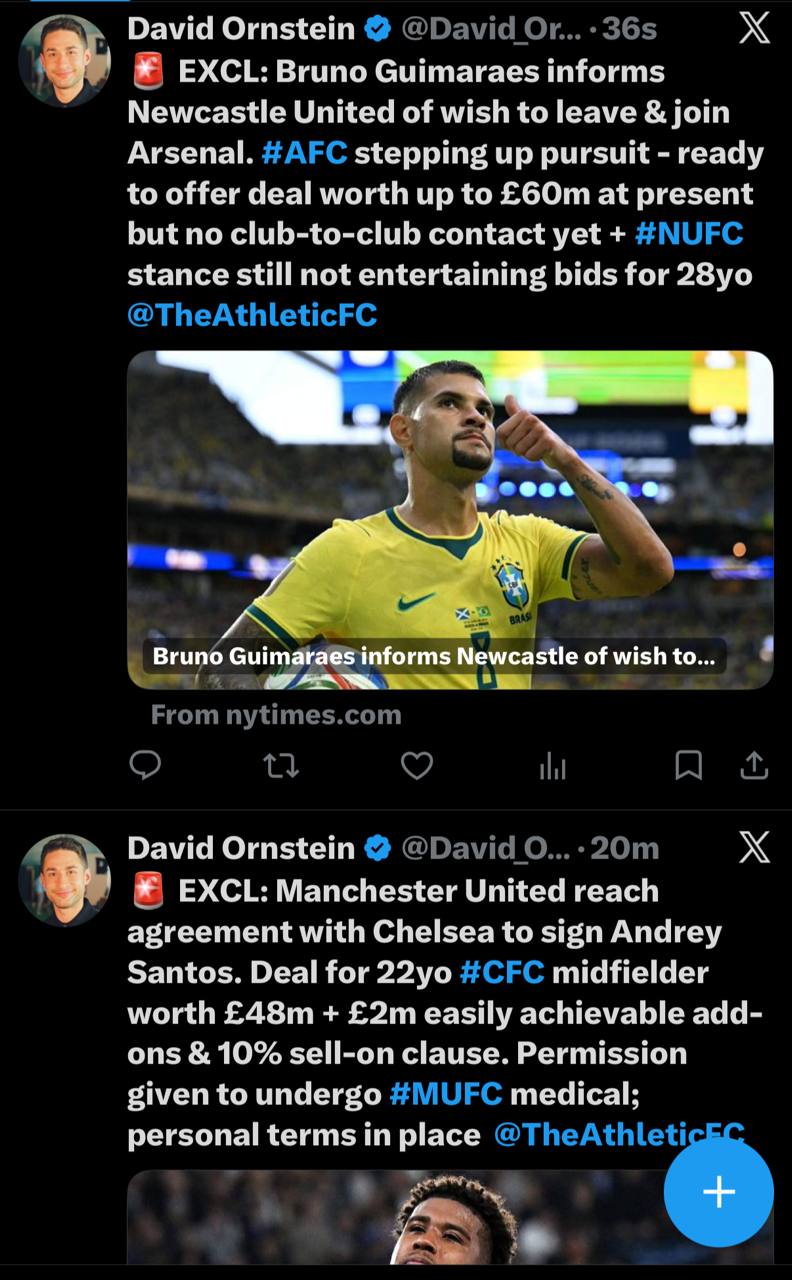The image size is (792, 1280).
Task: Open the Andrey Santos tweet image
Action: click(450, 1217)
